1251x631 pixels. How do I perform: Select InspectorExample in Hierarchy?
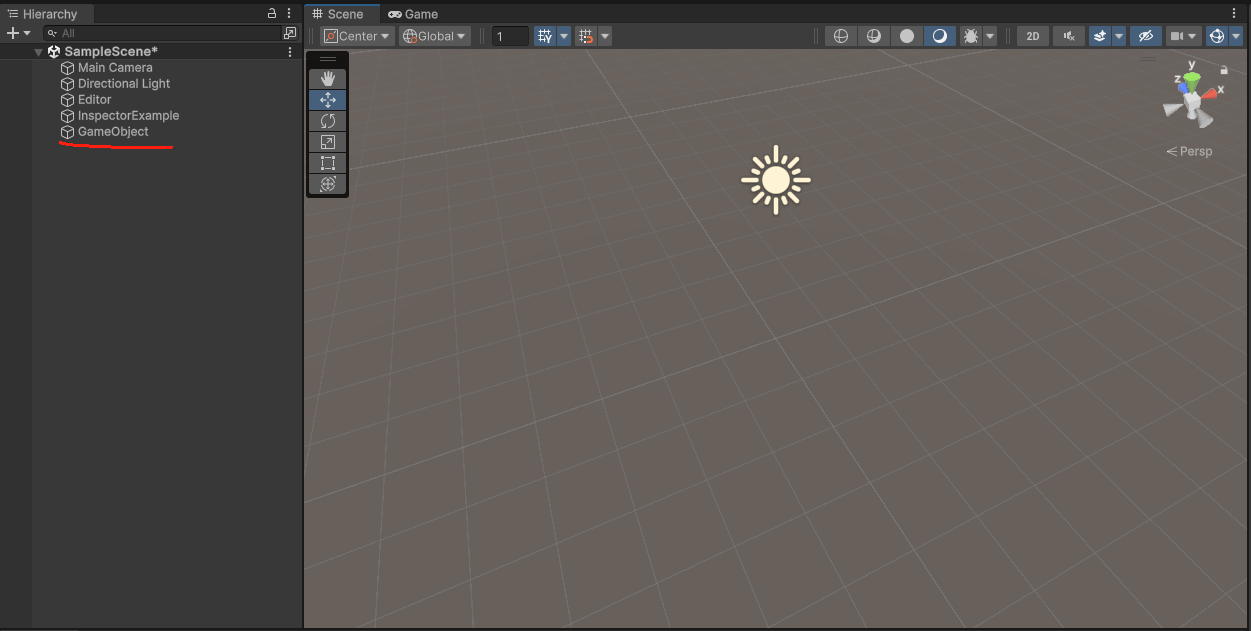pyautogui.click(x=129, y=116)
